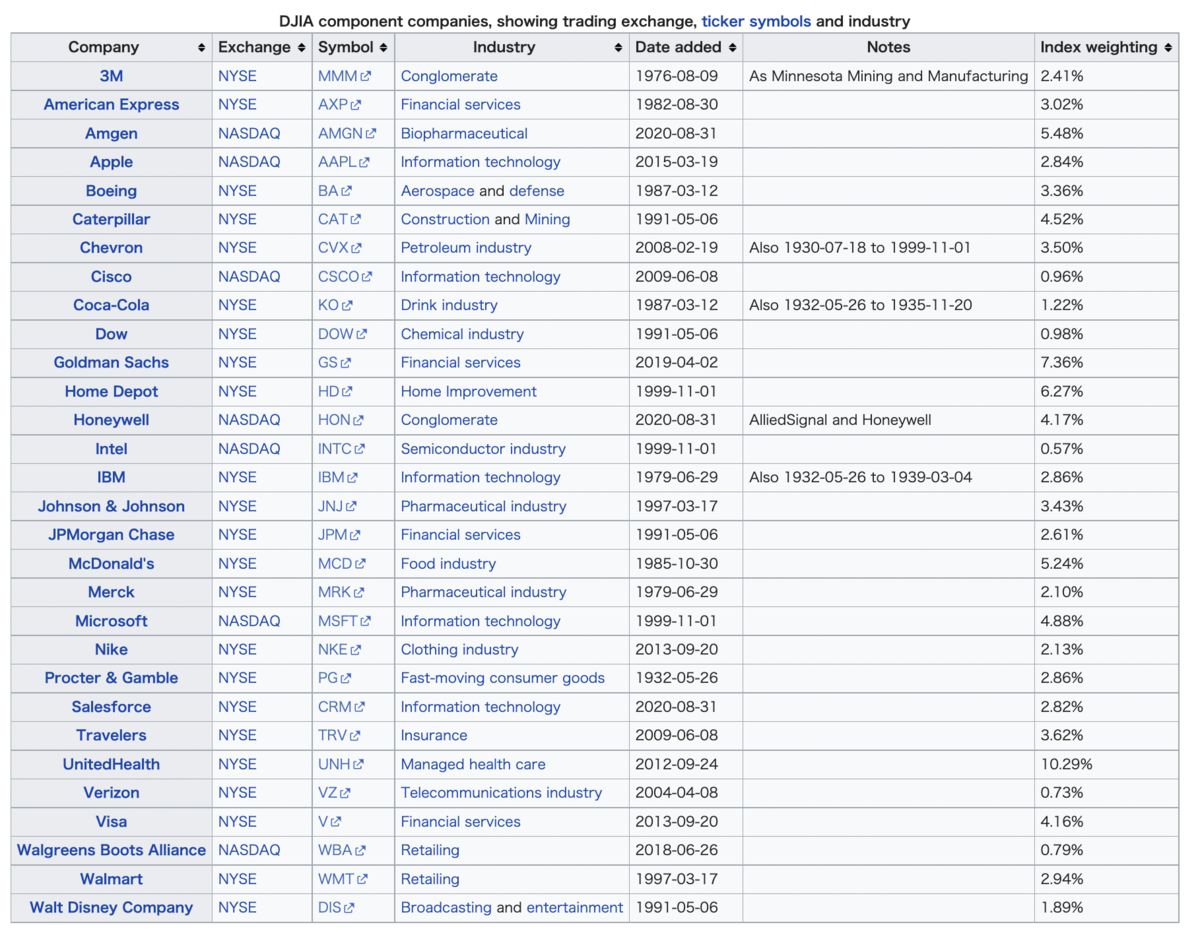Open the Coca-Cola company link

pos(111,305)
